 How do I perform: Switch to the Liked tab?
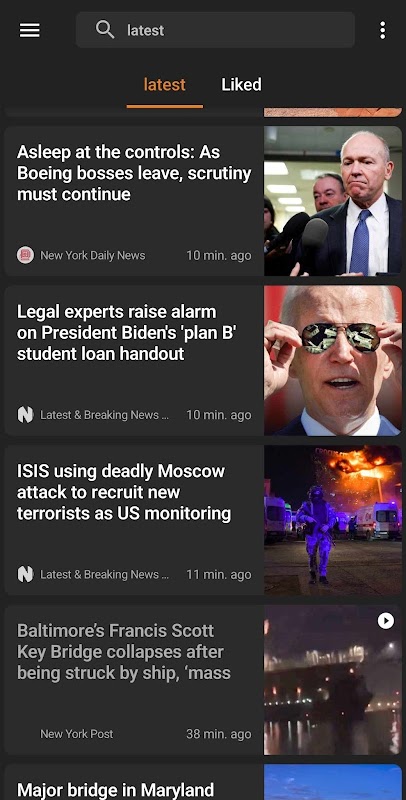click(x=241, y=84)
